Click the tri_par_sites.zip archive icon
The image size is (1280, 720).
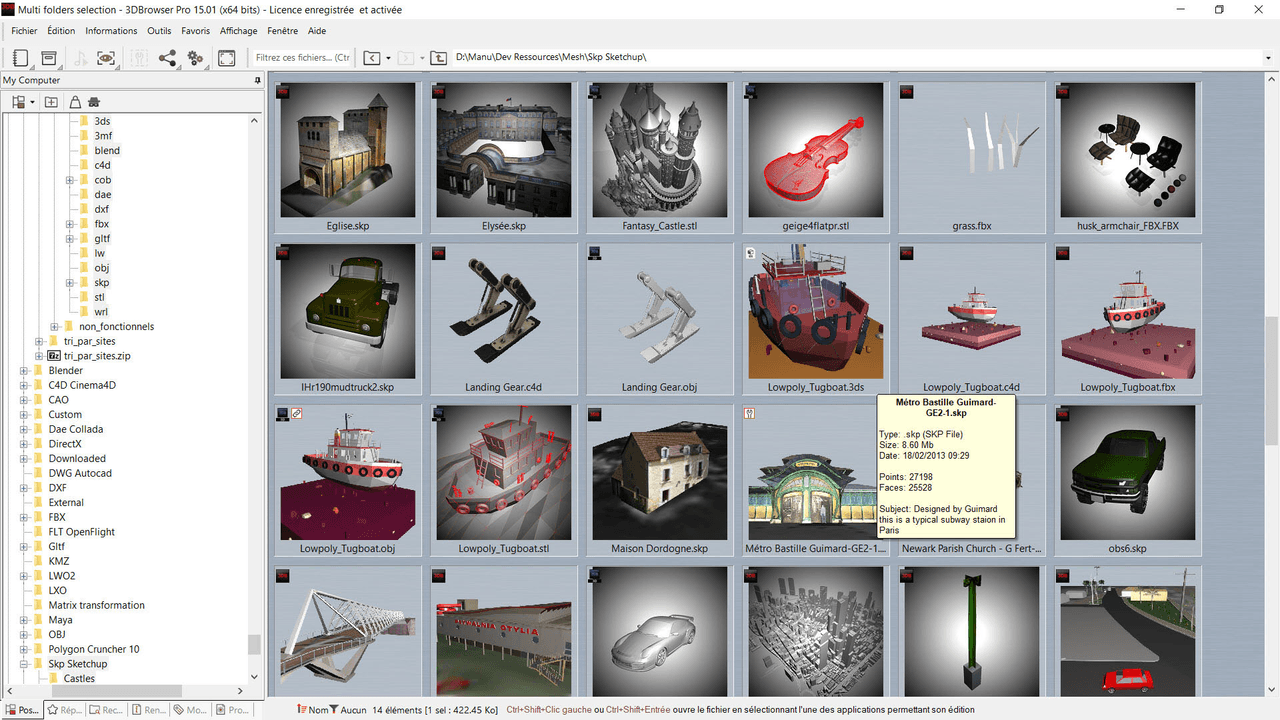pyautogui.click(x=54, y=356)
